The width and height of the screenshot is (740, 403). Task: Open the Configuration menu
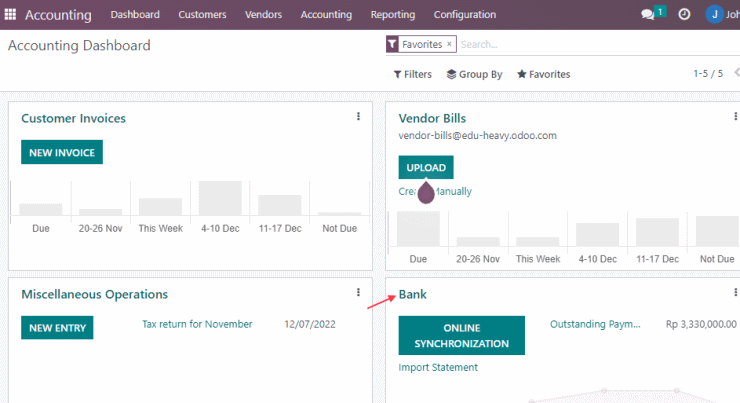tap(465, 15)
